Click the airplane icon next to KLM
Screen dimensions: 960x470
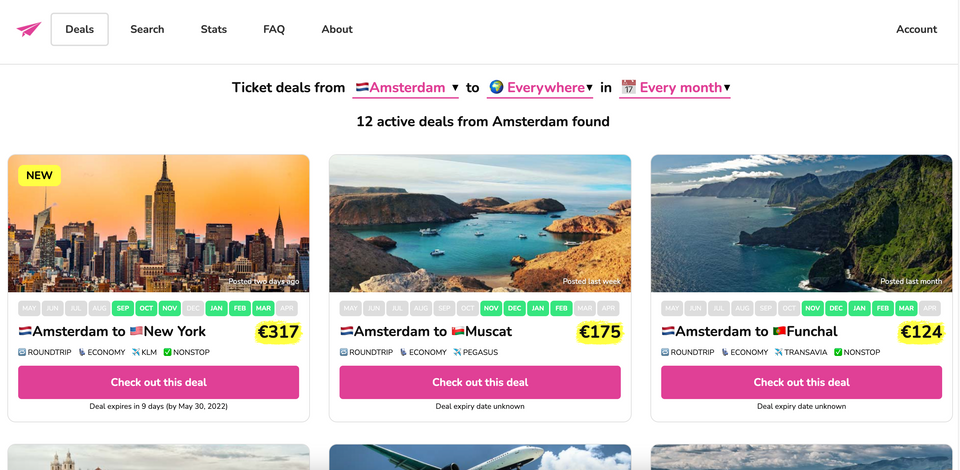[x=136, y=352]
